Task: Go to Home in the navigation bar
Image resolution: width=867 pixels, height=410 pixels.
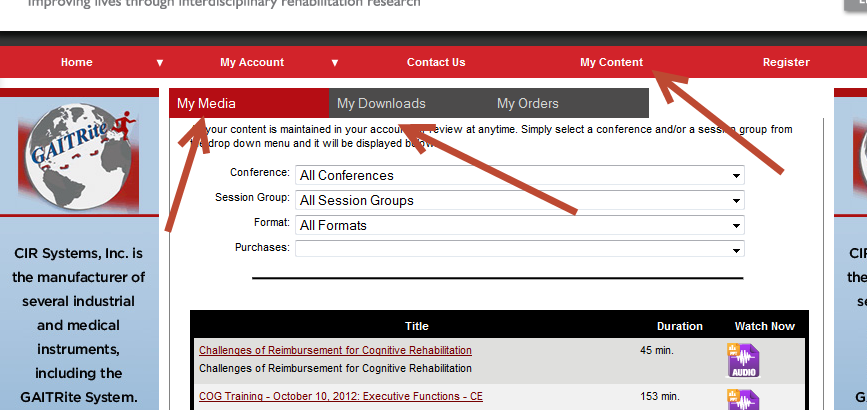Action: pyautogui.click(x=77, y=62)
